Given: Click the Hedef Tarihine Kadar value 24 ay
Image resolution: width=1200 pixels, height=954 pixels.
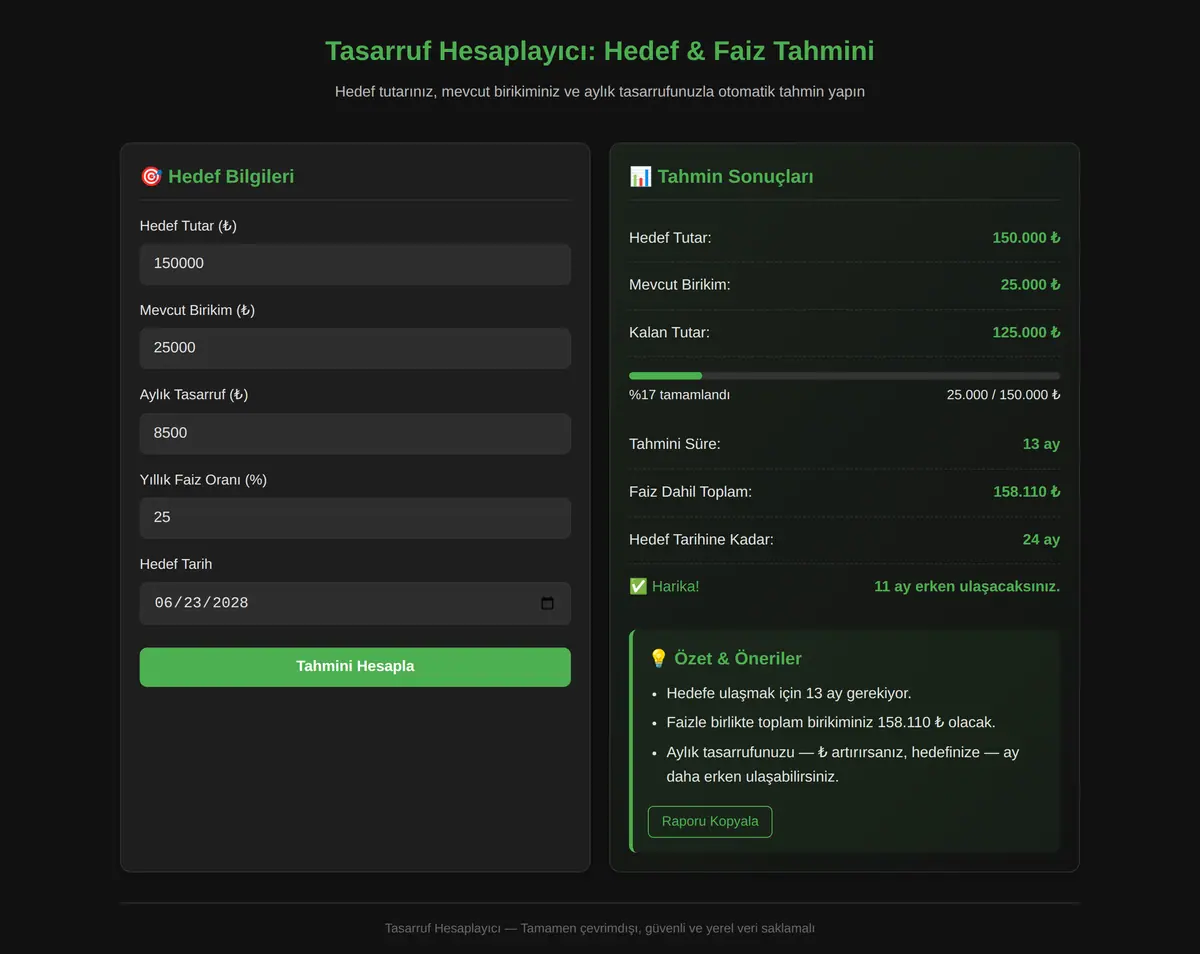Looking at the screenshot, I should click(1041, 540).
